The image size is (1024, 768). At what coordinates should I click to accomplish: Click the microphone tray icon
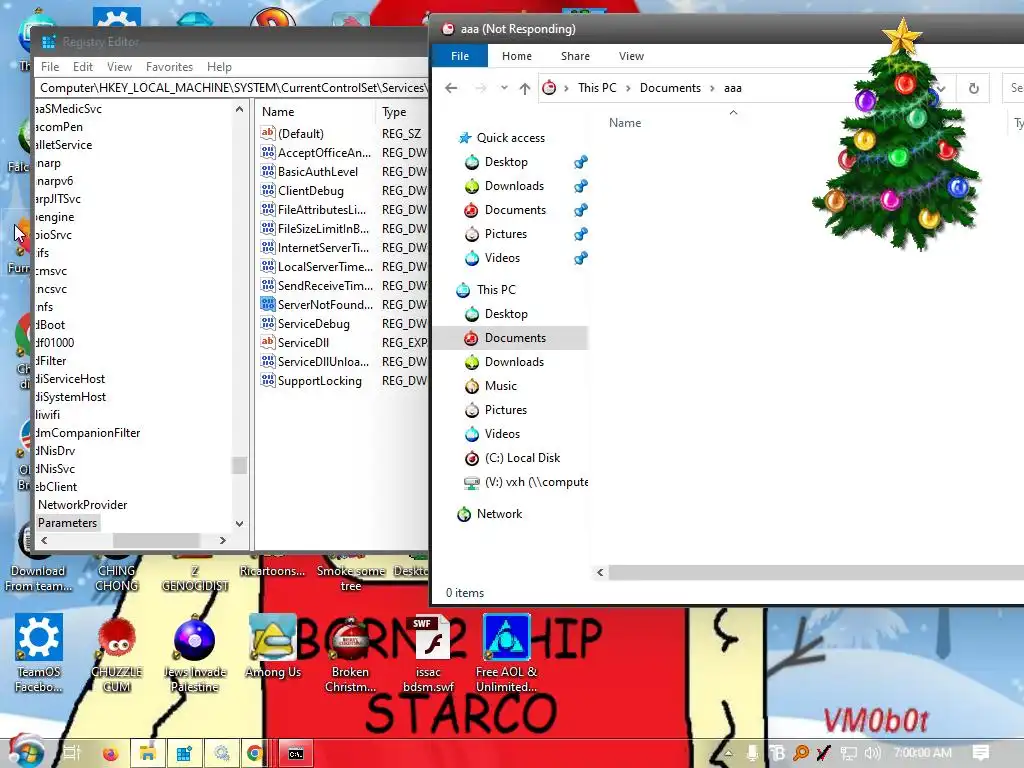pyautogui.click(x=752, y=754)
